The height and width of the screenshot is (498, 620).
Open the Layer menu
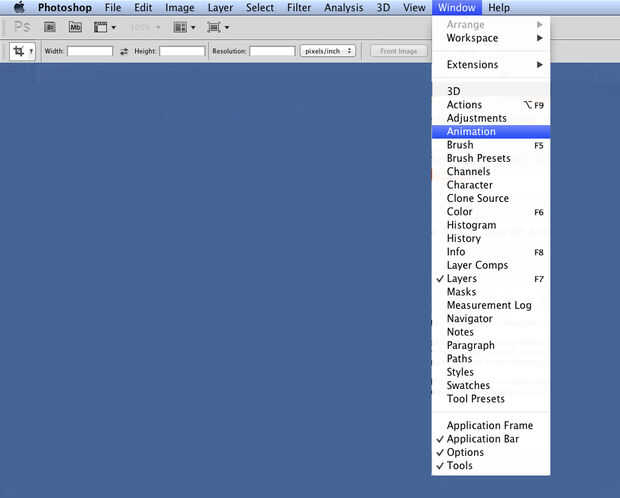(x=220, y=8)
